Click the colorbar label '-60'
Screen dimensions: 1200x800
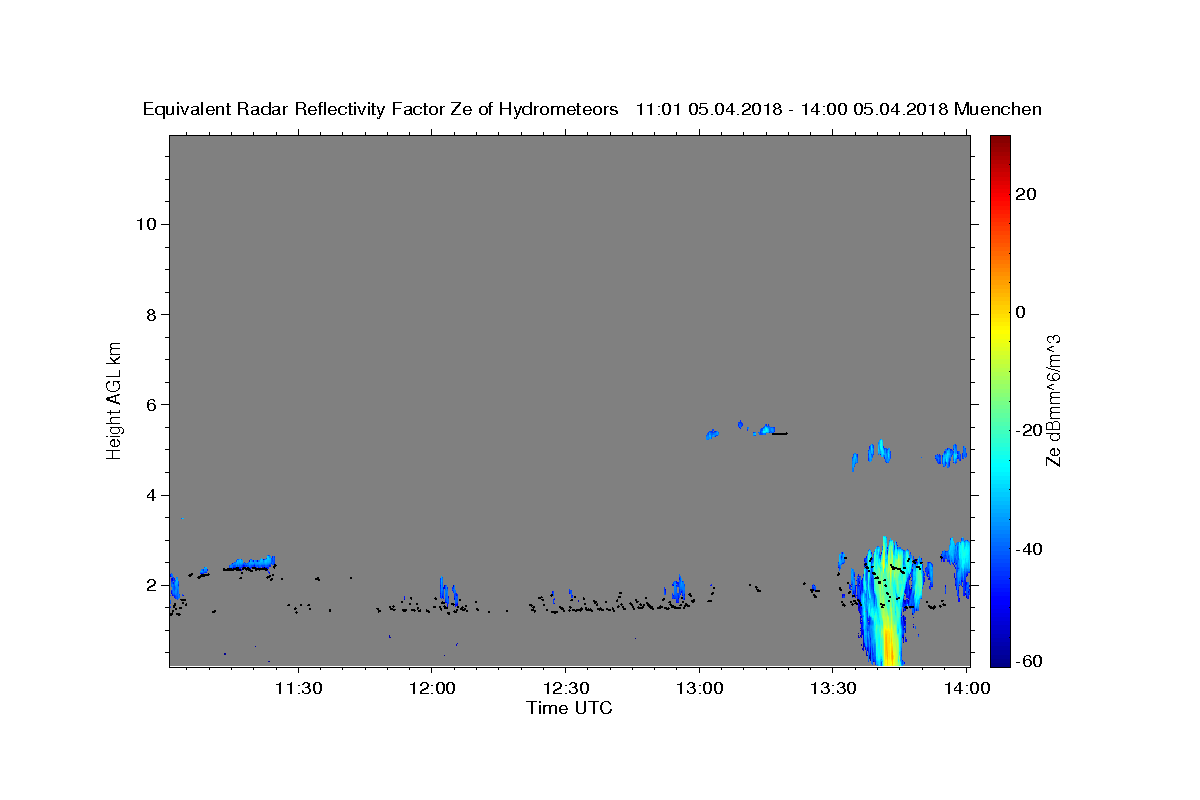[x=1028, y=661]
